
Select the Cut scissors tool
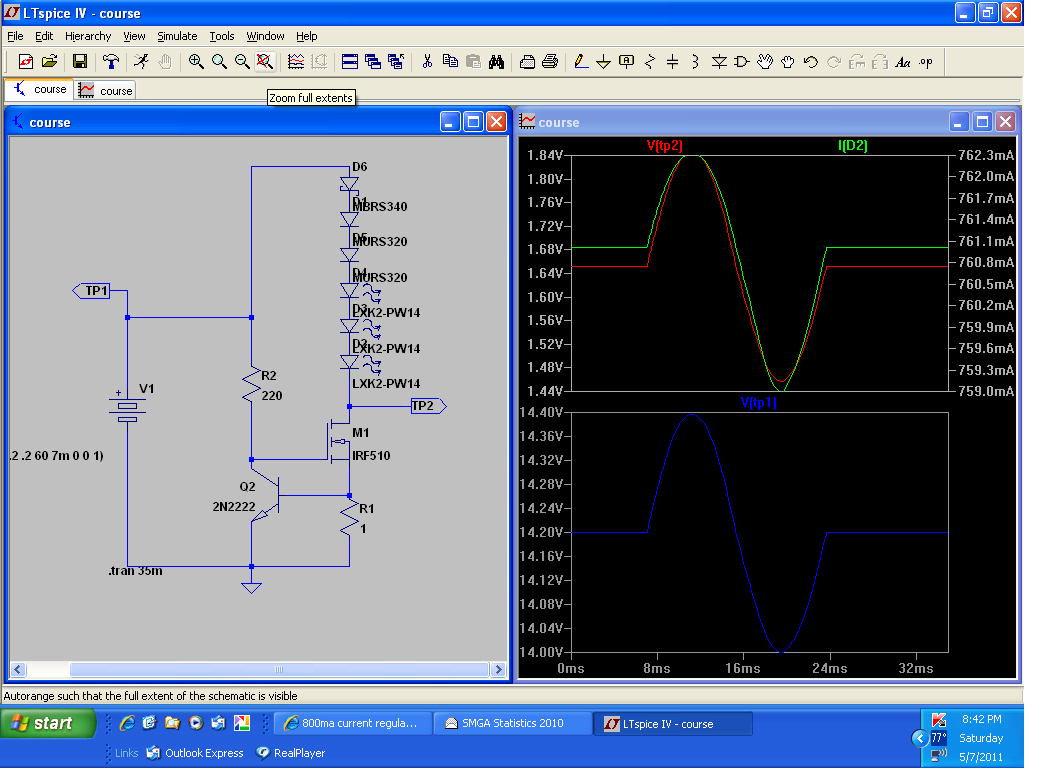pyautogui.click(x=427, y=62)
